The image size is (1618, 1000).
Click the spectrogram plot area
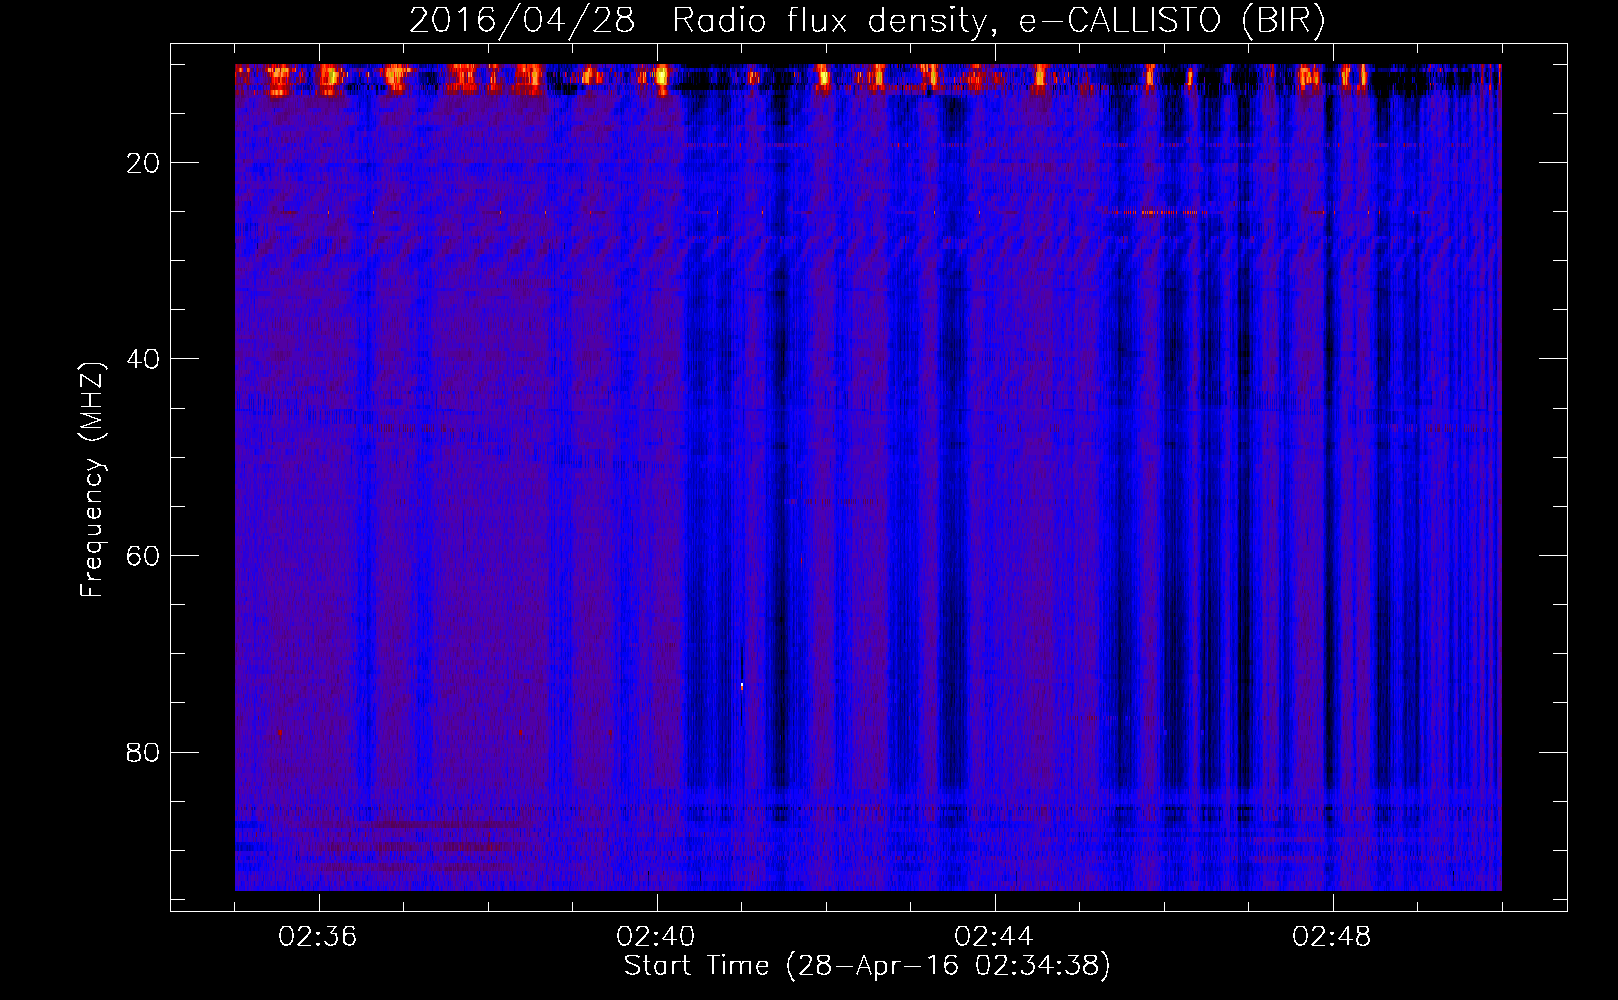pyautogui.click(x=868, y=477)
